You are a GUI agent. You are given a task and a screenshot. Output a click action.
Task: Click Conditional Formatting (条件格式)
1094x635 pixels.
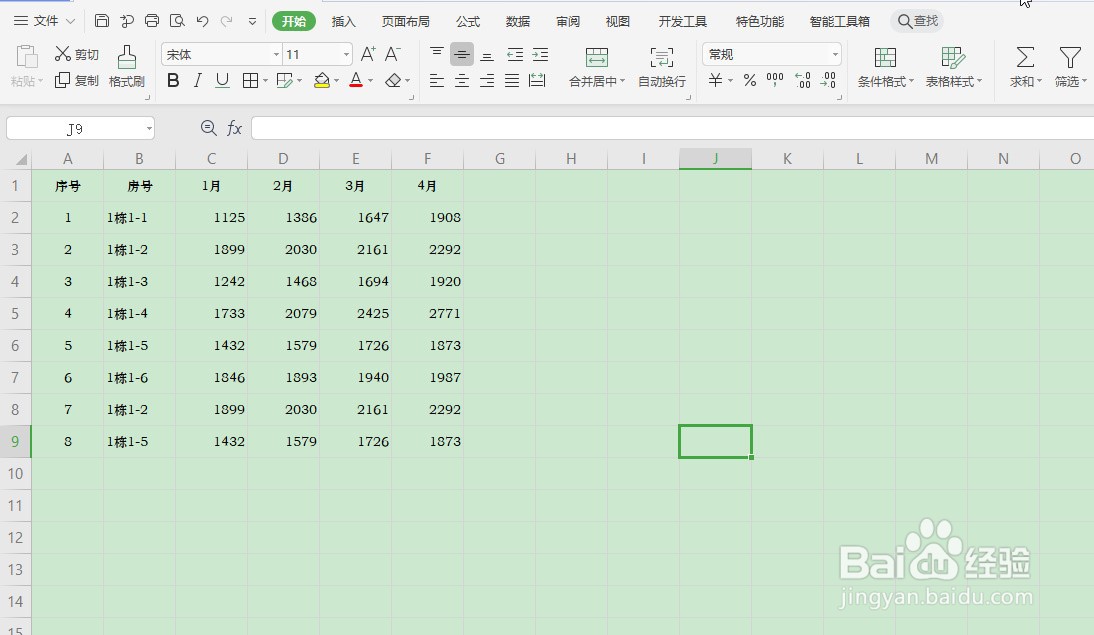pyautogui.click(x=885, y=67)
